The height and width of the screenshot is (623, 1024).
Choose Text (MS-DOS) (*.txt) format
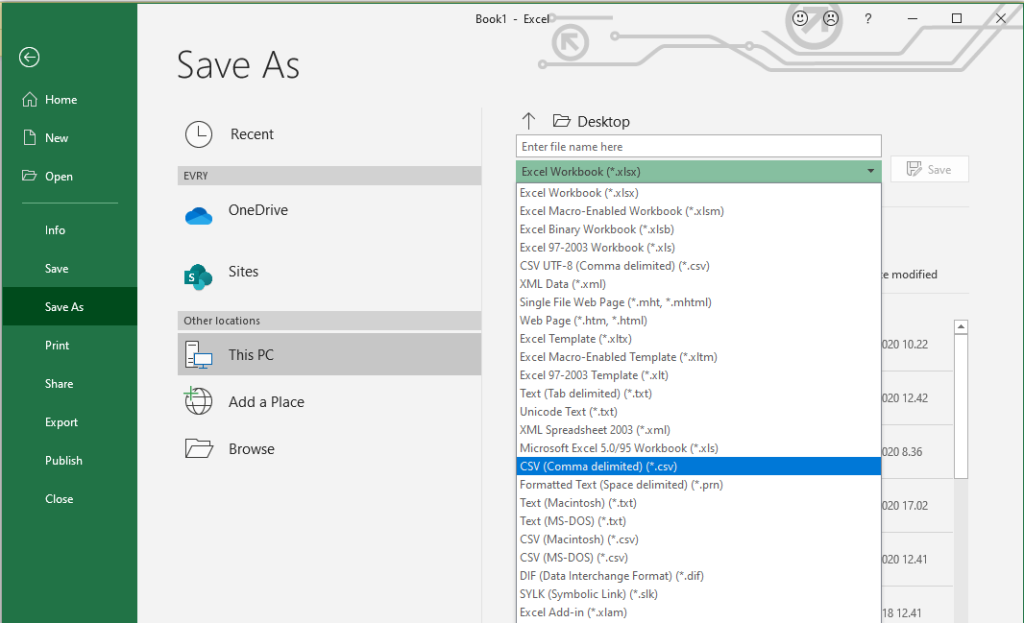(698, 521)
